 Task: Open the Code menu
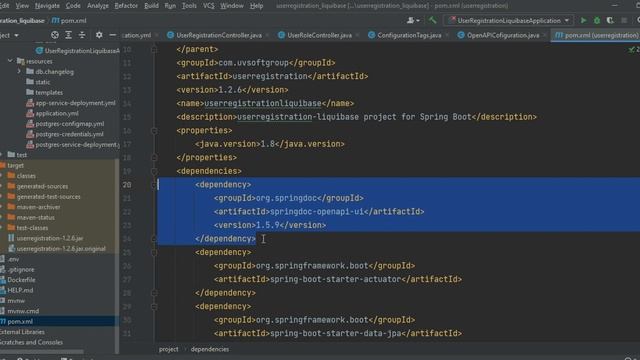pos(73,6)
